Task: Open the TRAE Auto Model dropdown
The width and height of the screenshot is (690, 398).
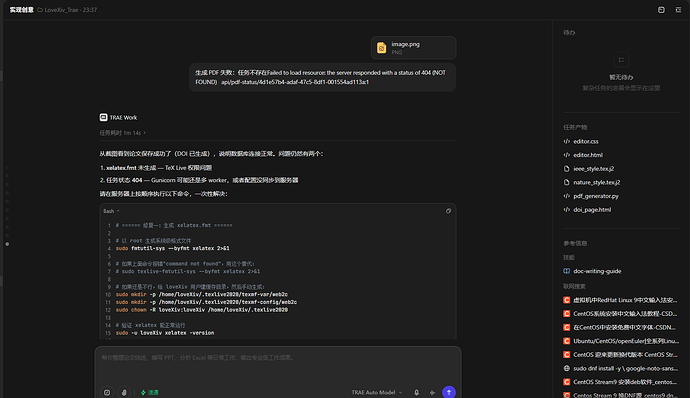Action: pos(377,392)
